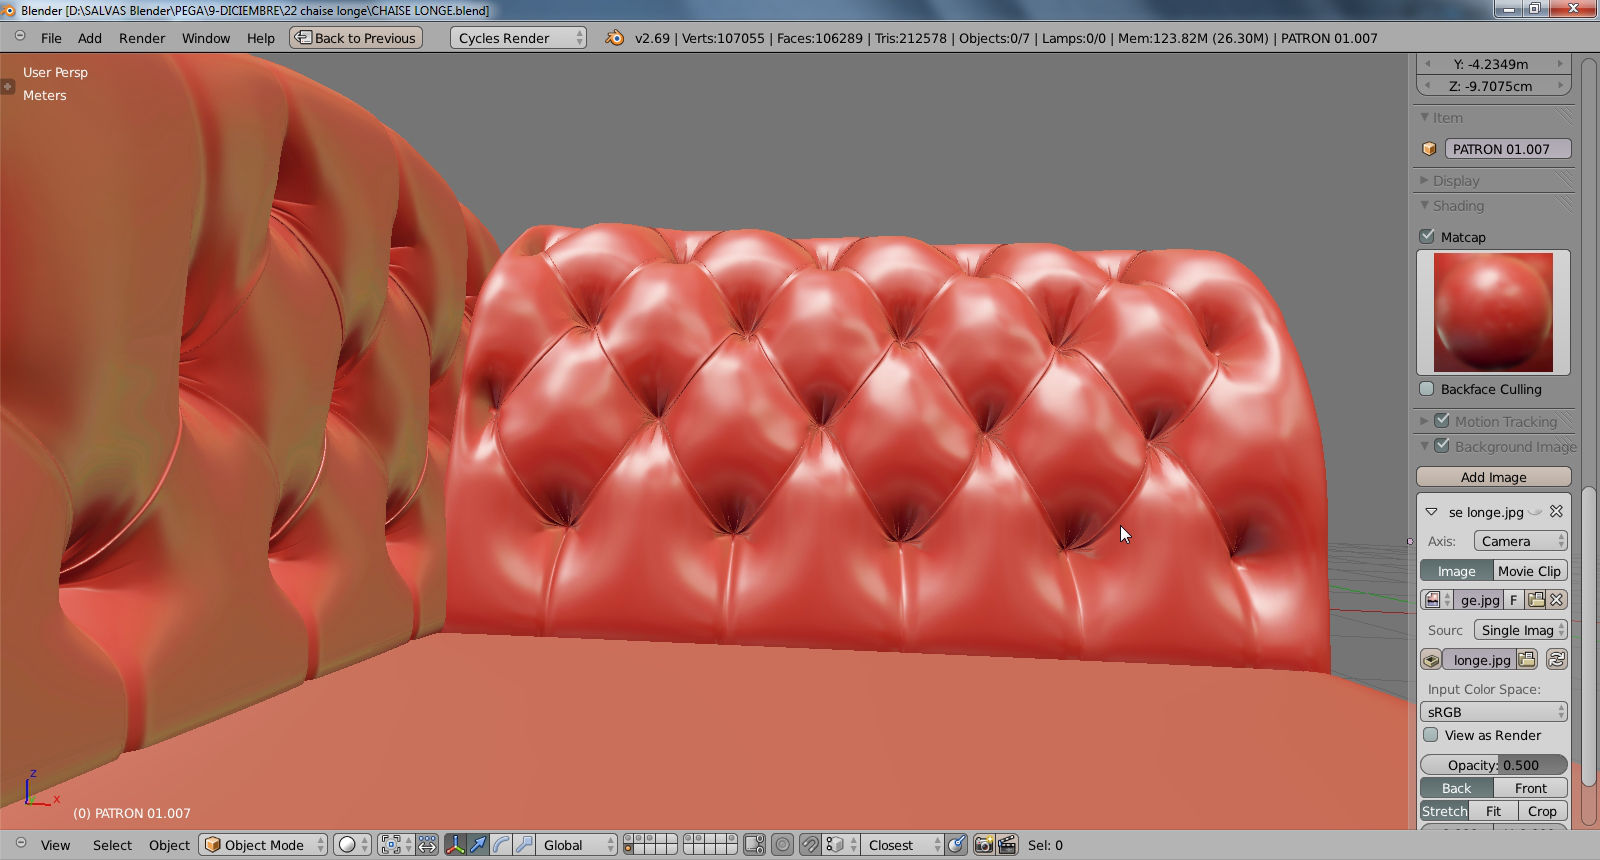Select the scale manipulator icon
Viewport: 1600px width, 860px height.
click(x=524, y=845)
